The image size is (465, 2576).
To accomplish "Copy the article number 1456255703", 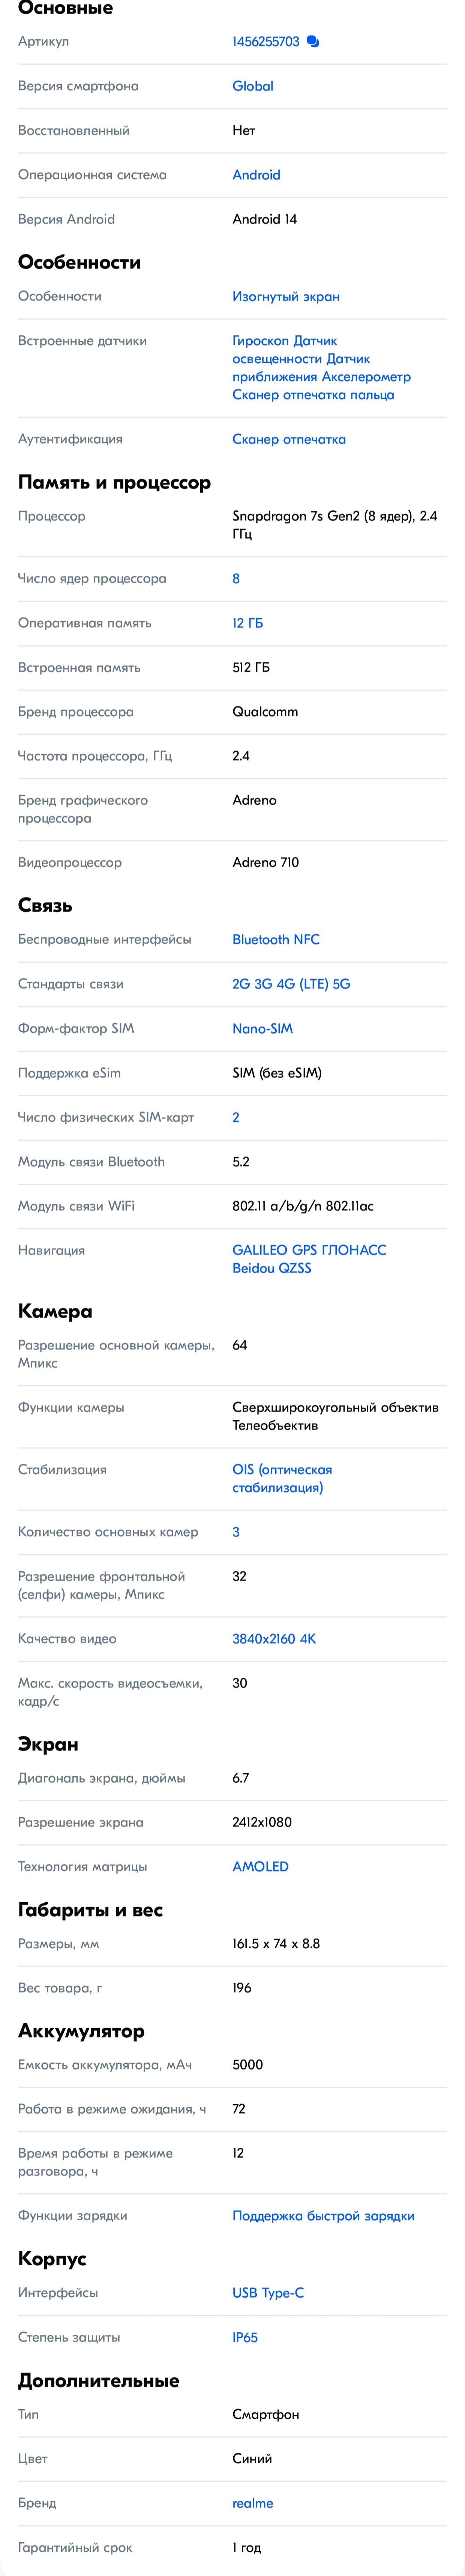I will coord(313,42).
